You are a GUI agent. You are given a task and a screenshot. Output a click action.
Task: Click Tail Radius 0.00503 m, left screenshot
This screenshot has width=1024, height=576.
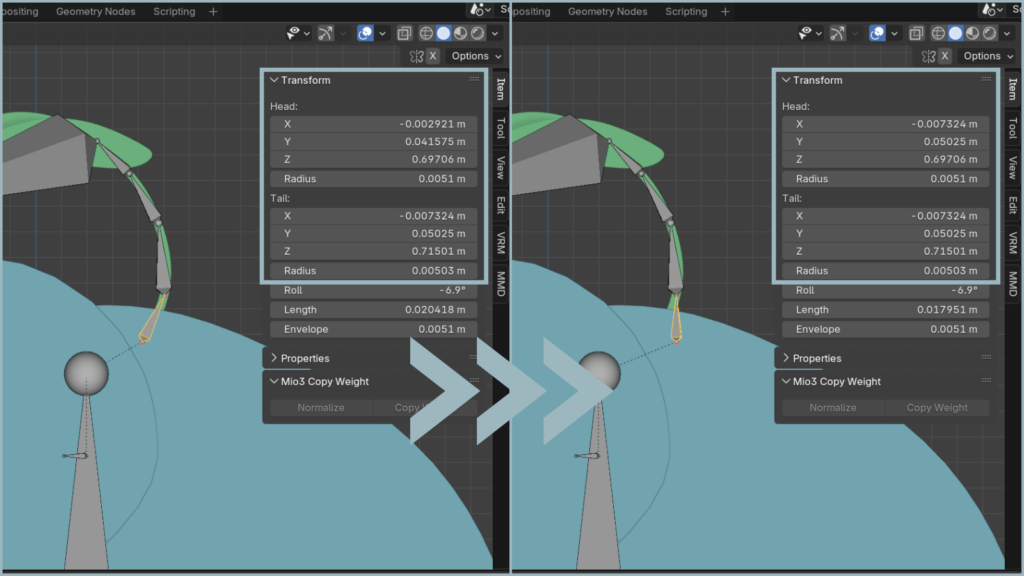tap(374, 270)
